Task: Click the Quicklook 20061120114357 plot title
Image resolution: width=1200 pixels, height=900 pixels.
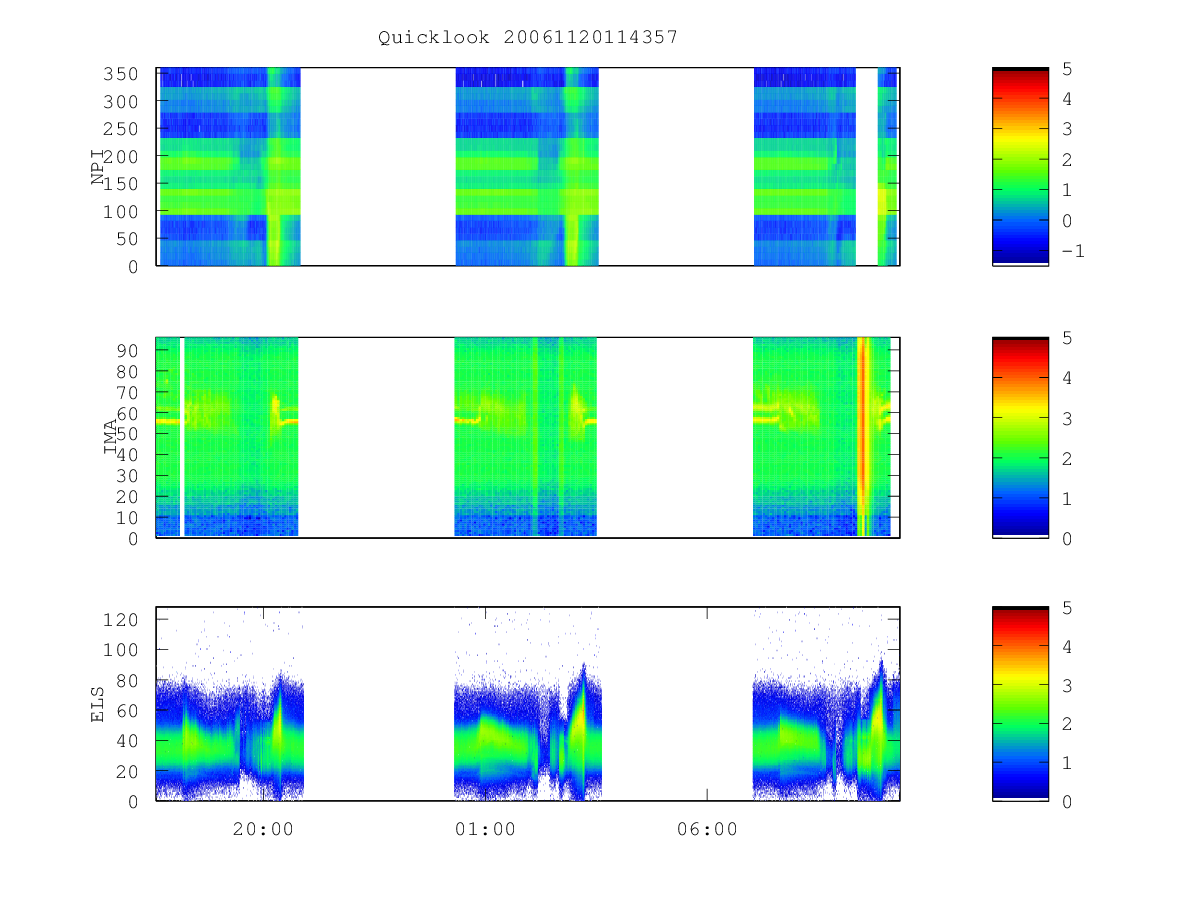Action: 528,38
